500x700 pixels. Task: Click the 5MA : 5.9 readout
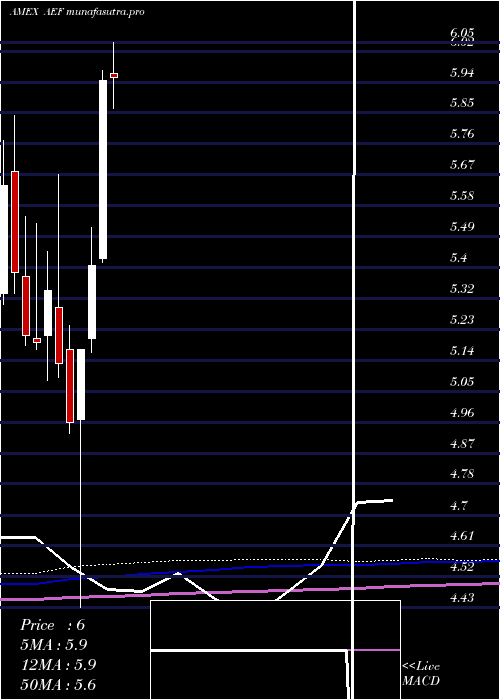click(54, 645)
